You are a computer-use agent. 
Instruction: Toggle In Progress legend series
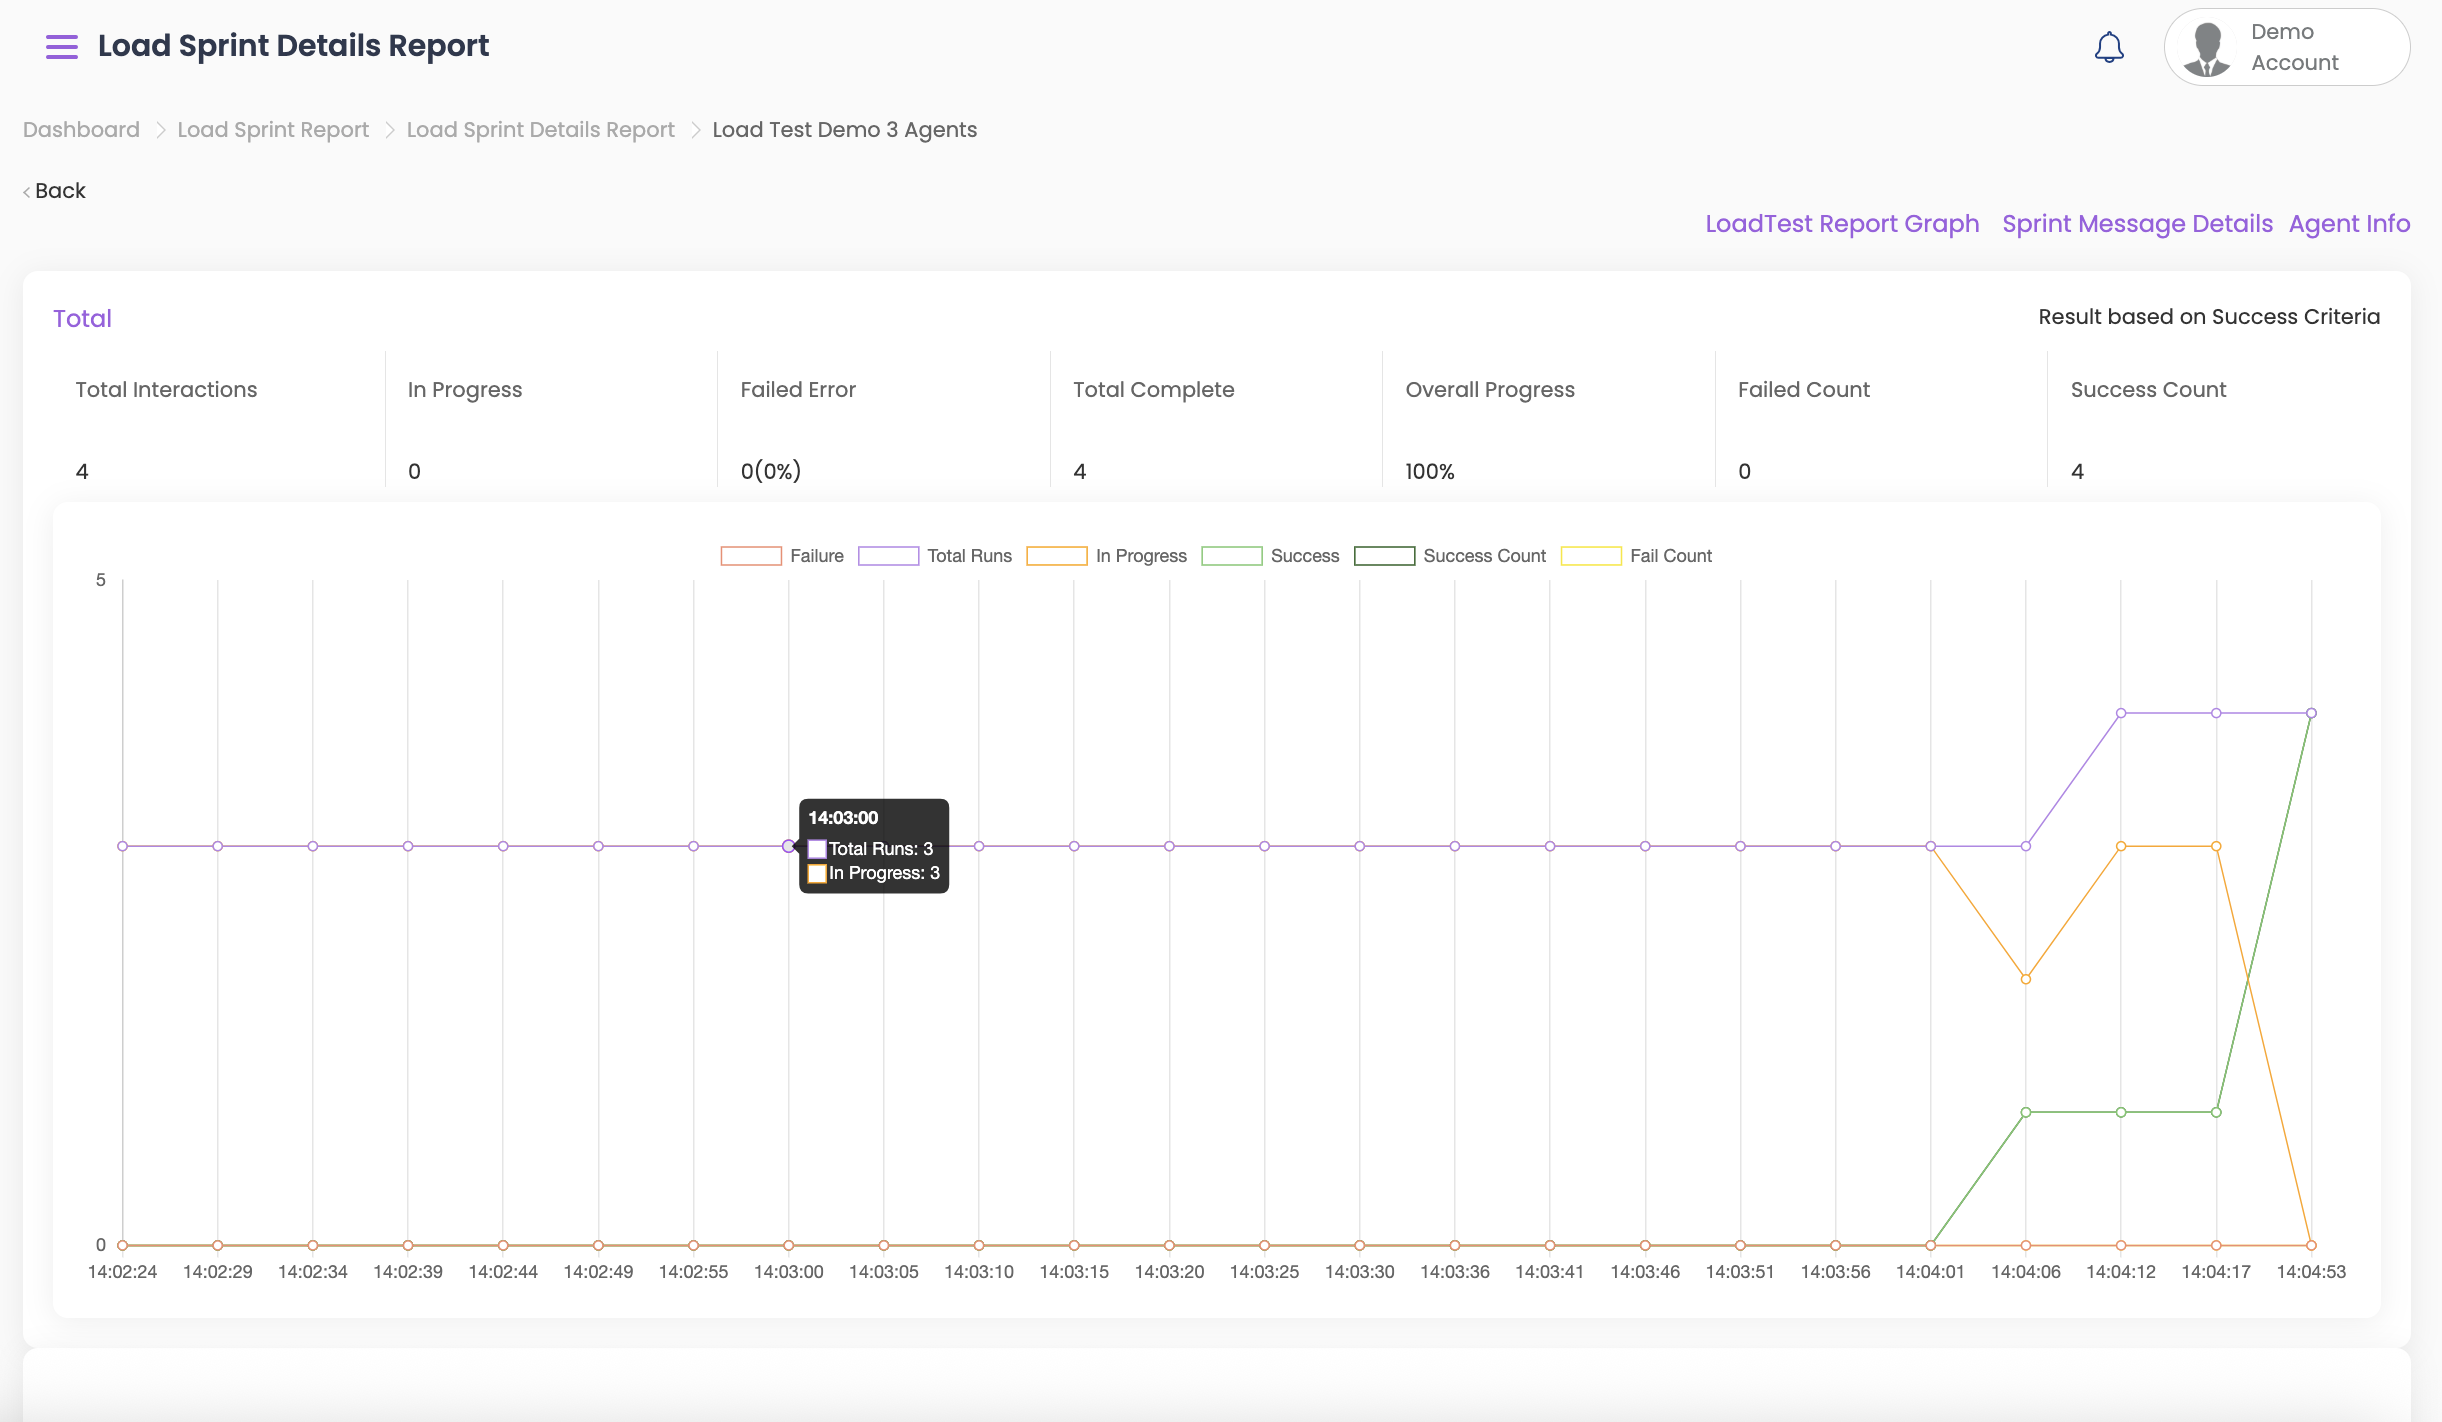coord(1057,556)
